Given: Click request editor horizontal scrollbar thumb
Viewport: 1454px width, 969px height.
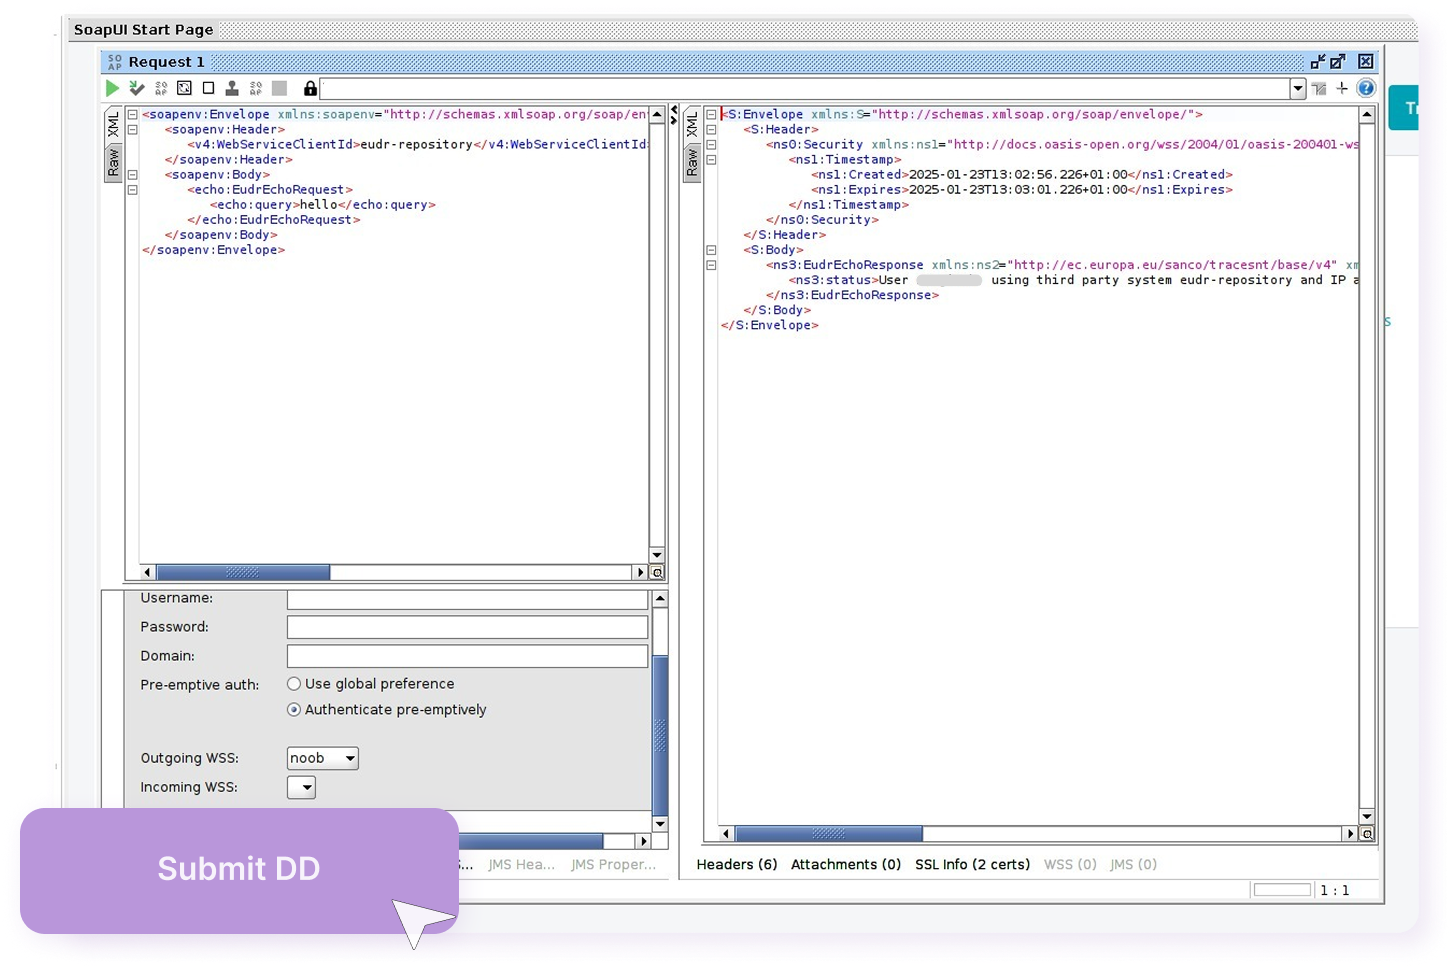Looking at the screenshot, I should (x=243, y=572).
